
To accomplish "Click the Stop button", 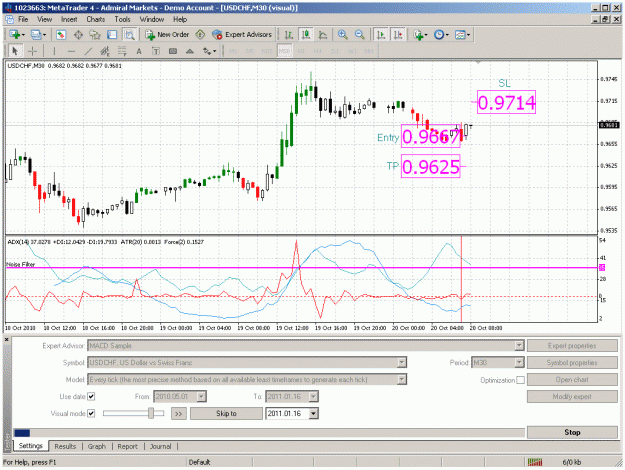I will (x=572, y=432).
